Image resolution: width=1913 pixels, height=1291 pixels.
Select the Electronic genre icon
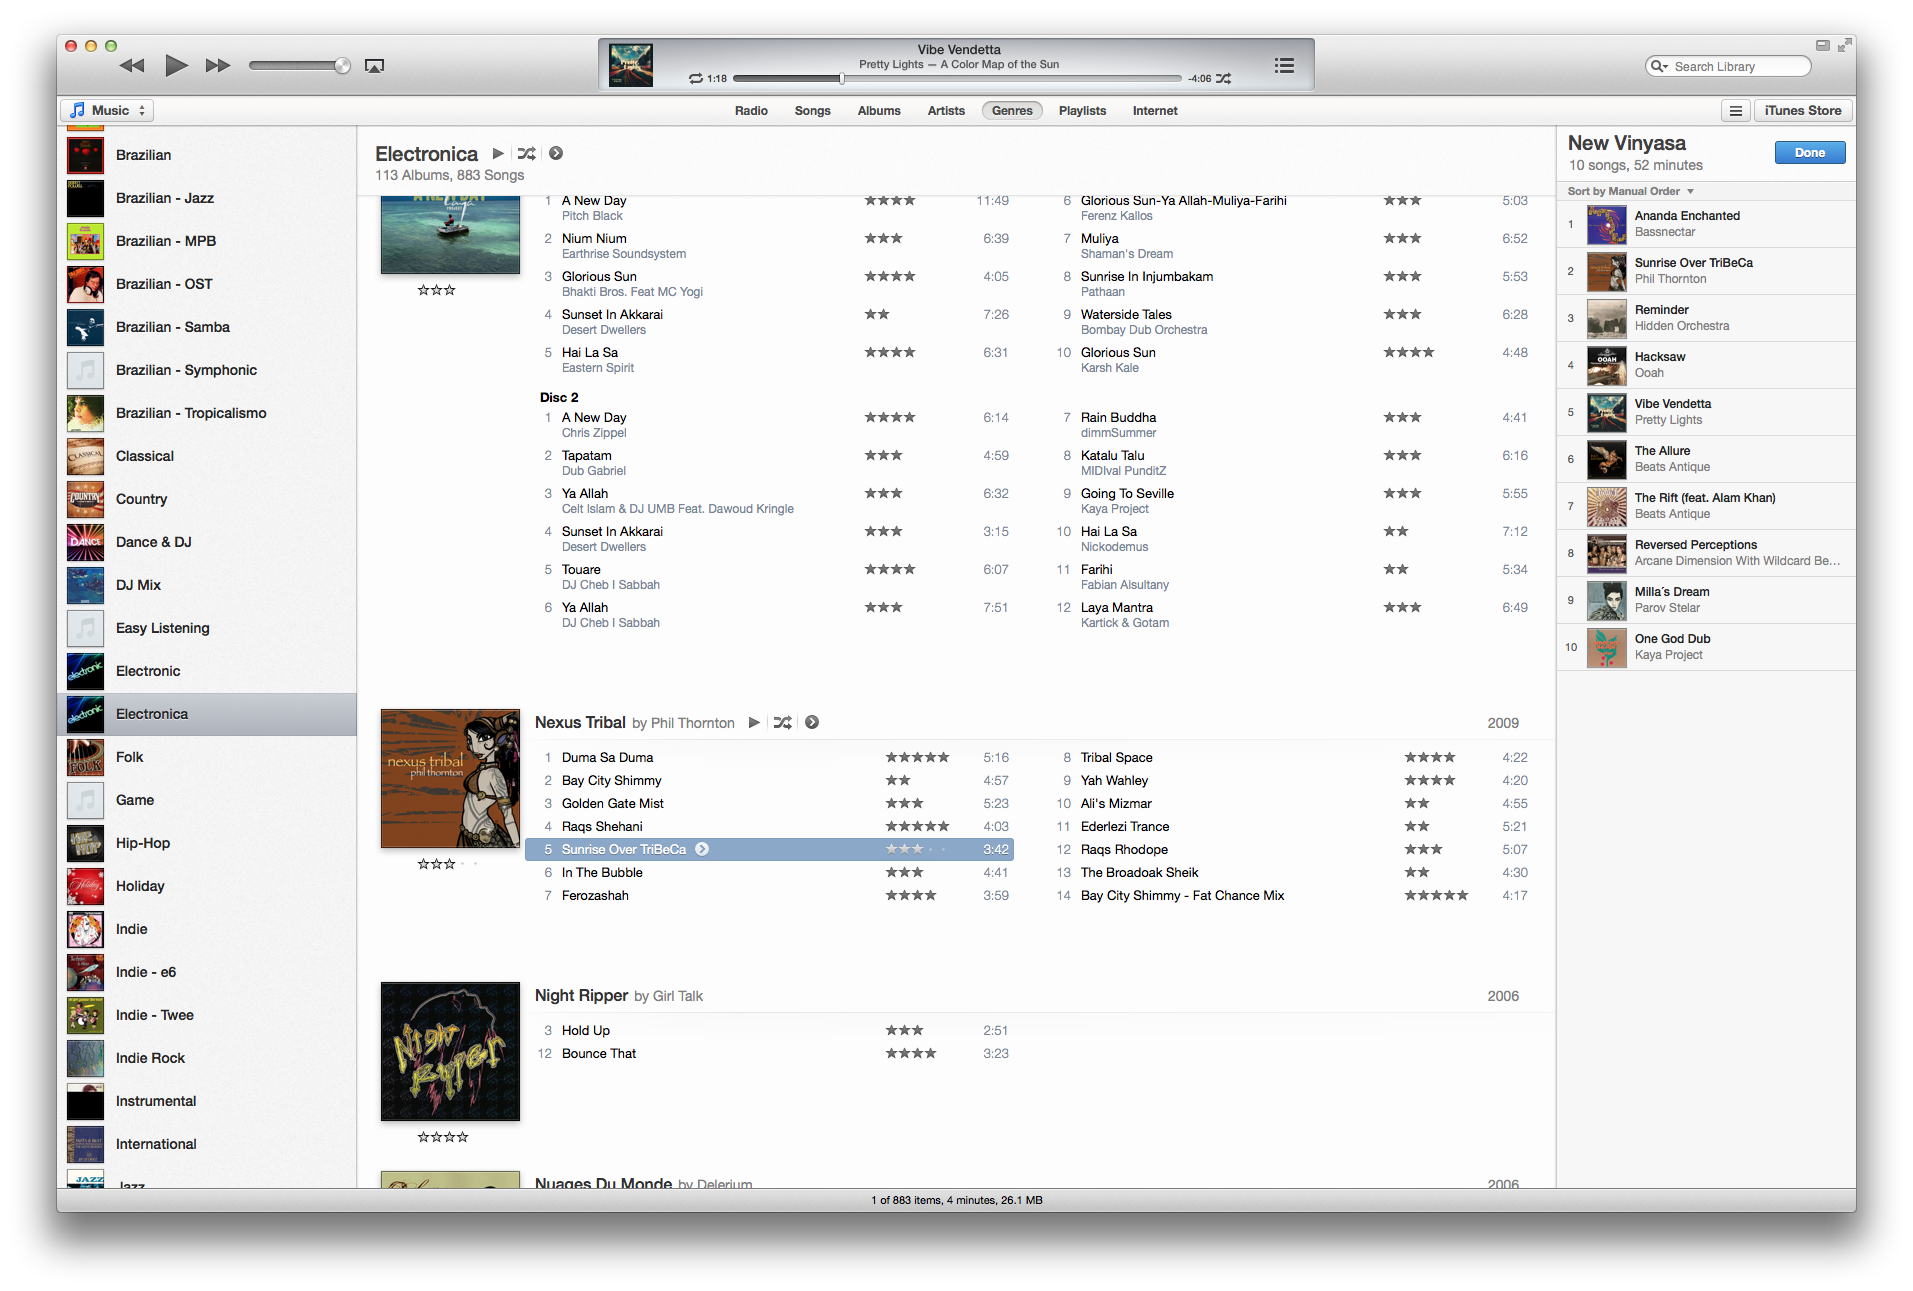click(x=85, y=671)
